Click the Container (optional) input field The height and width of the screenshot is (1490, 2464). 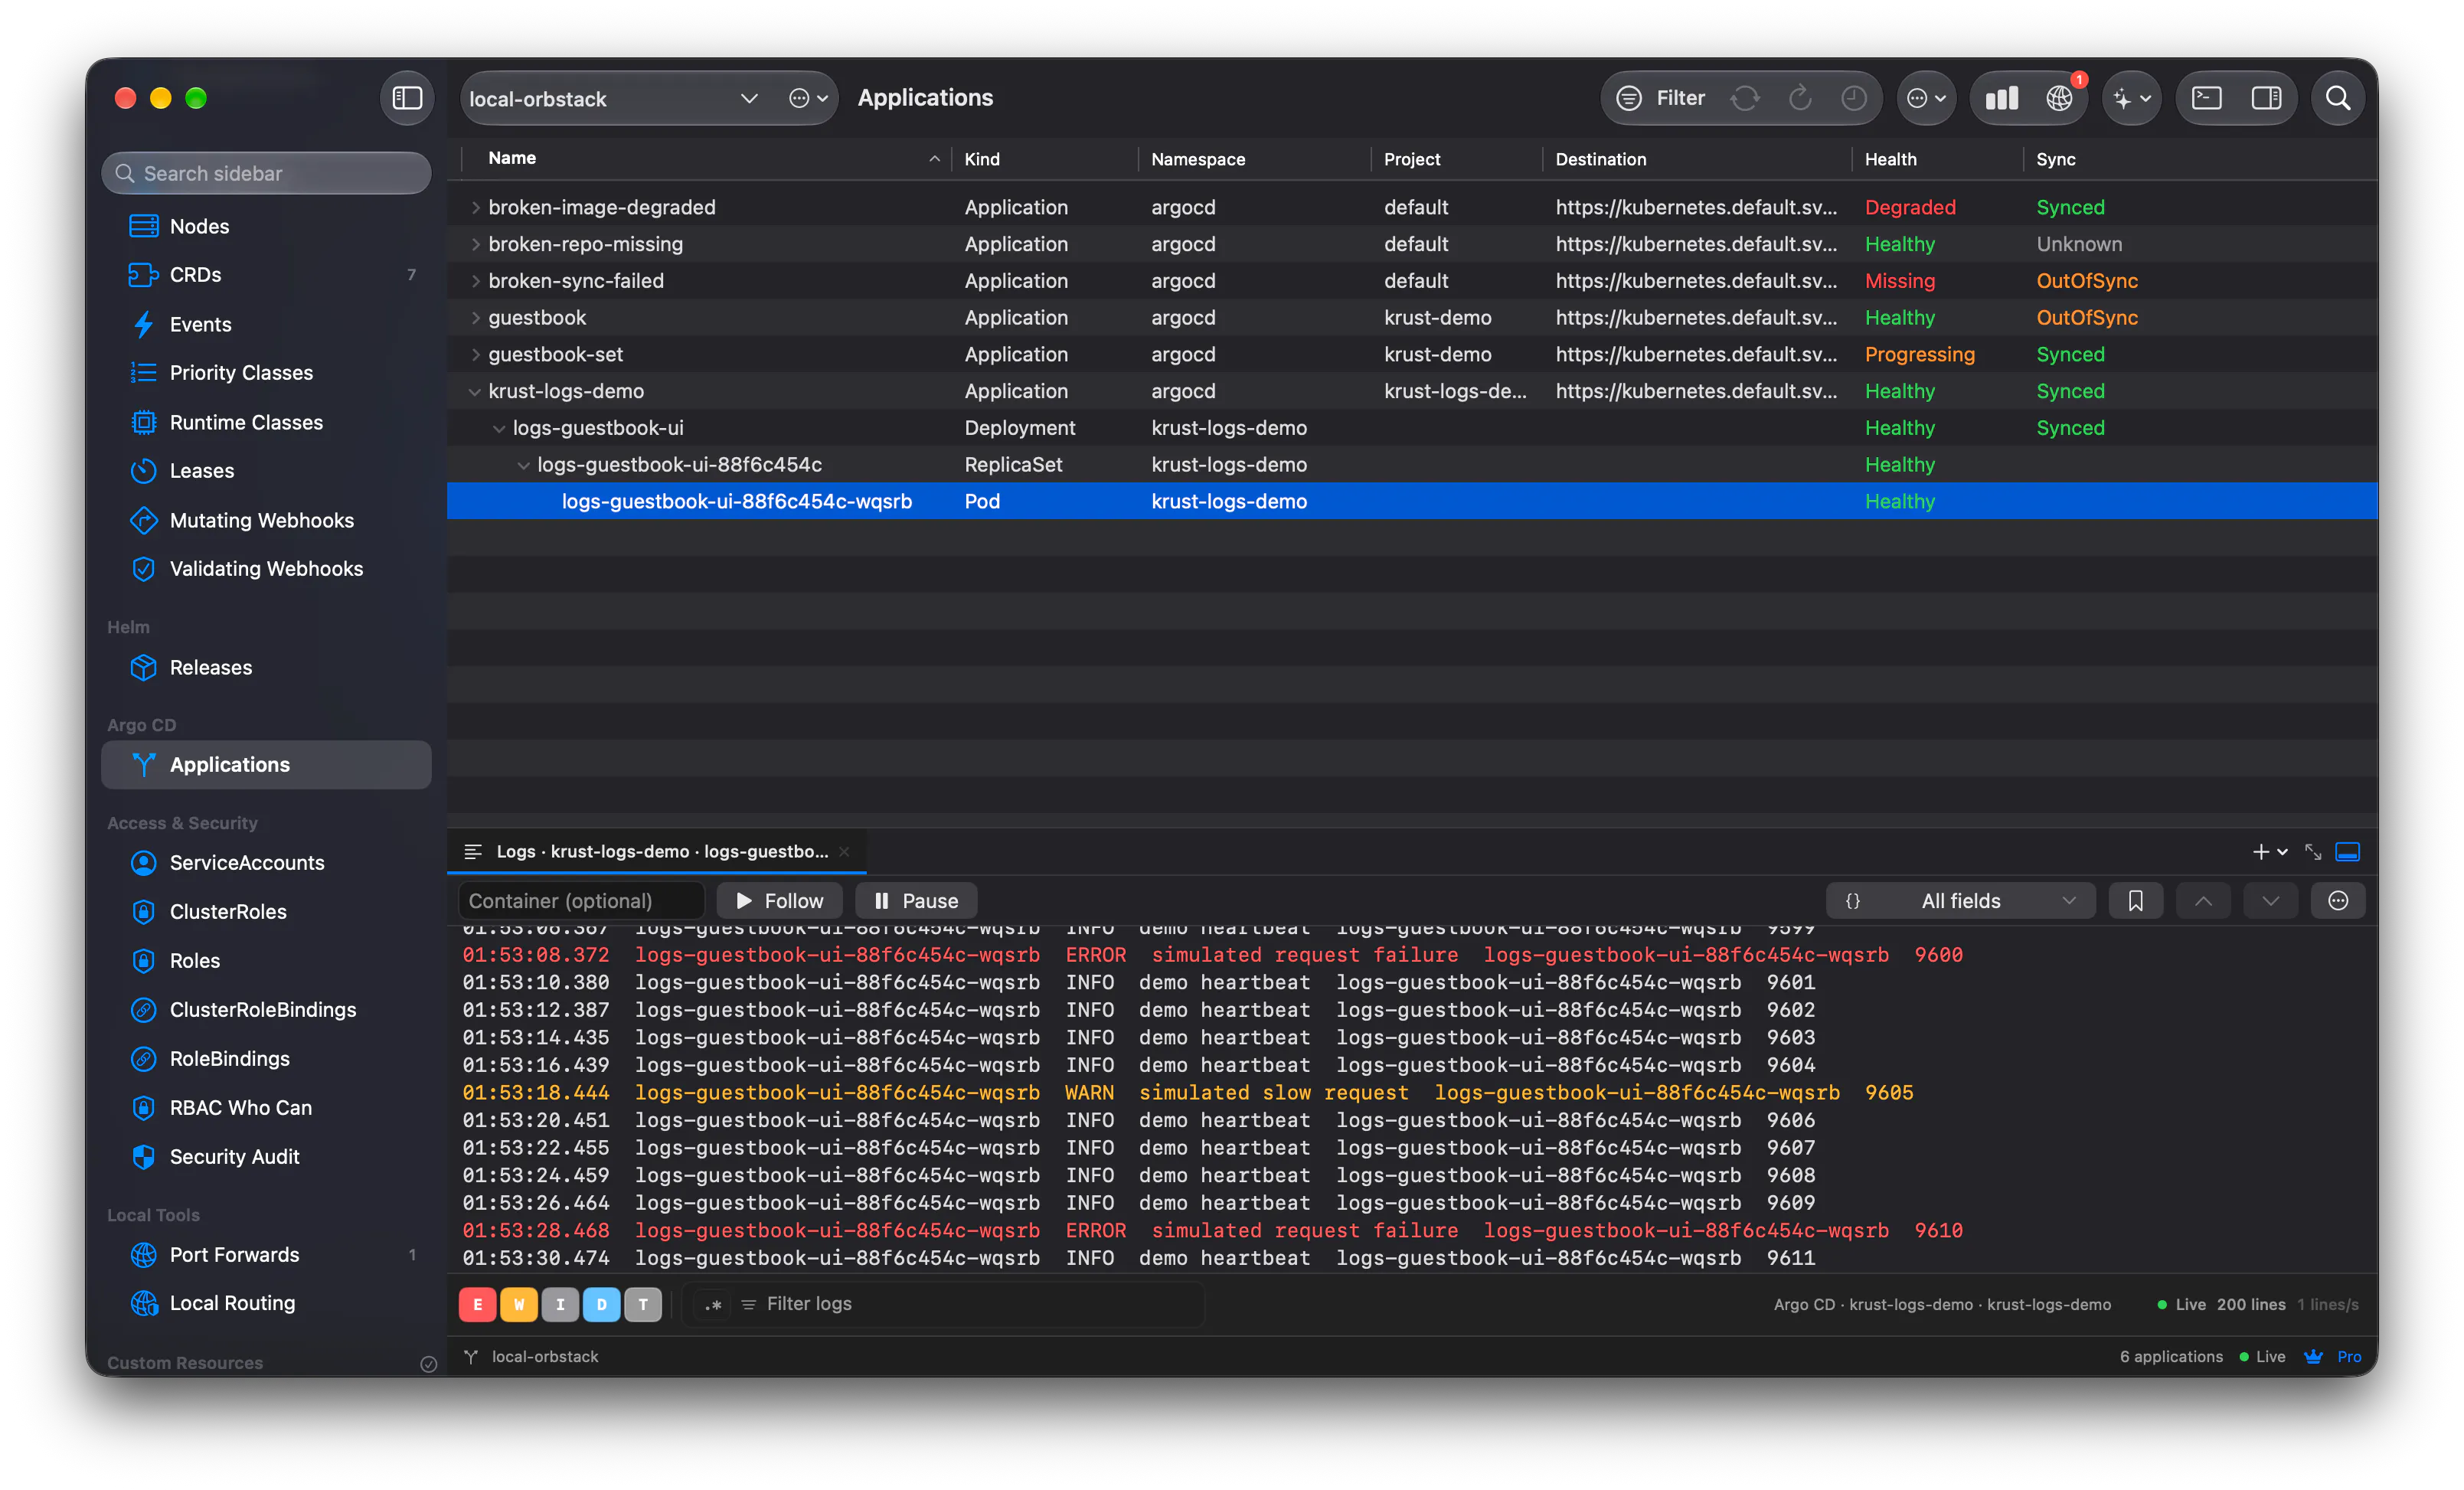[x=581, y=900]
